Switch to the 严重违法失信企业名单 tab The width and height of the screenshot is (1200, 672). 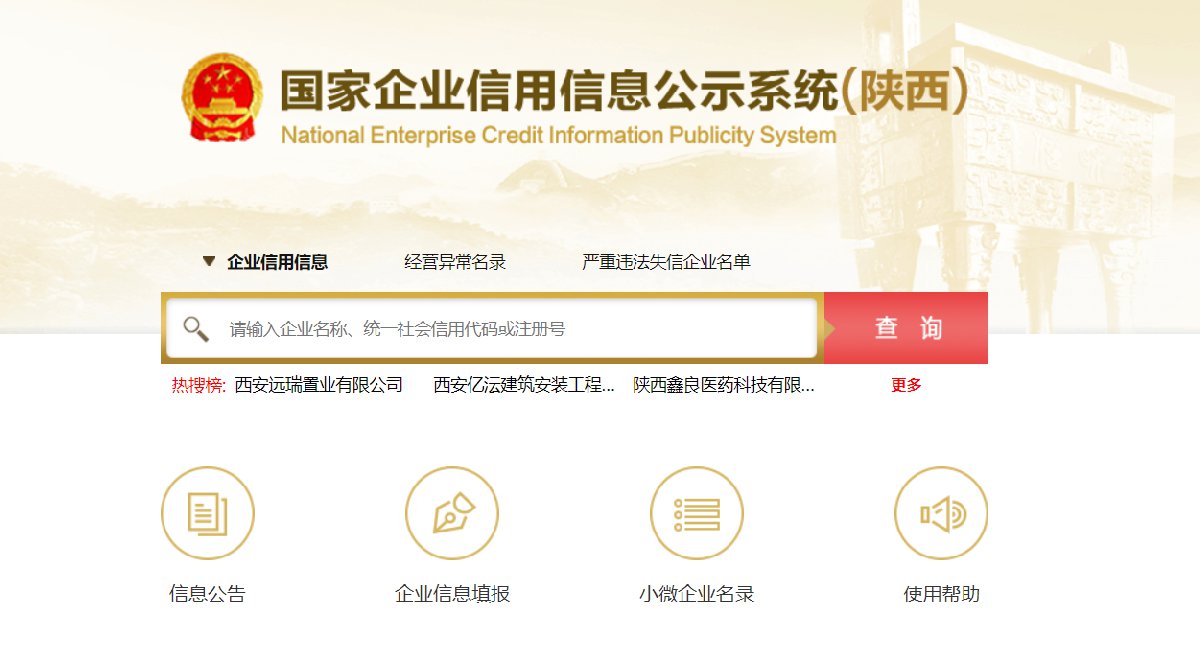663,261
